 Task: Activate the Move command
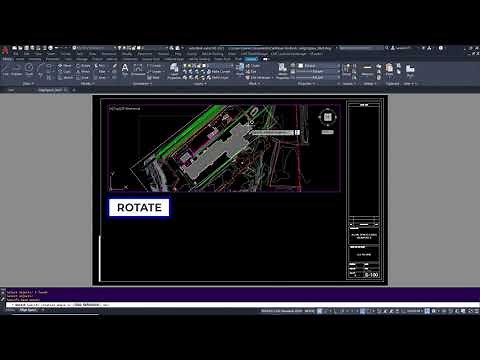(x=65, y=66)
